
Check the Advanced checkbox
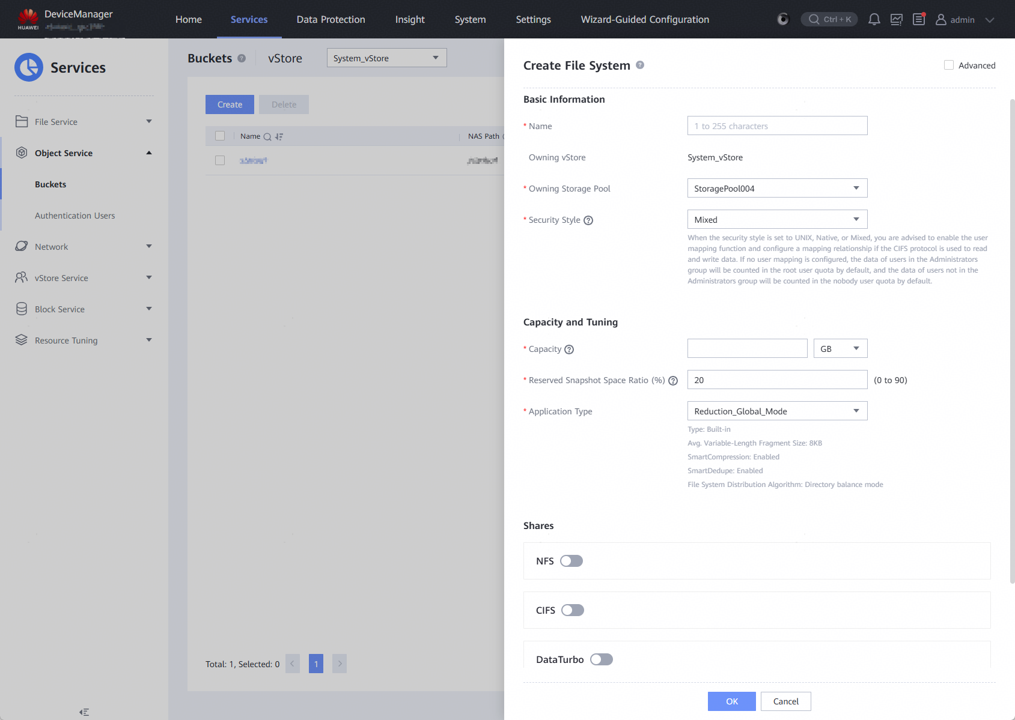click(949, 65)
